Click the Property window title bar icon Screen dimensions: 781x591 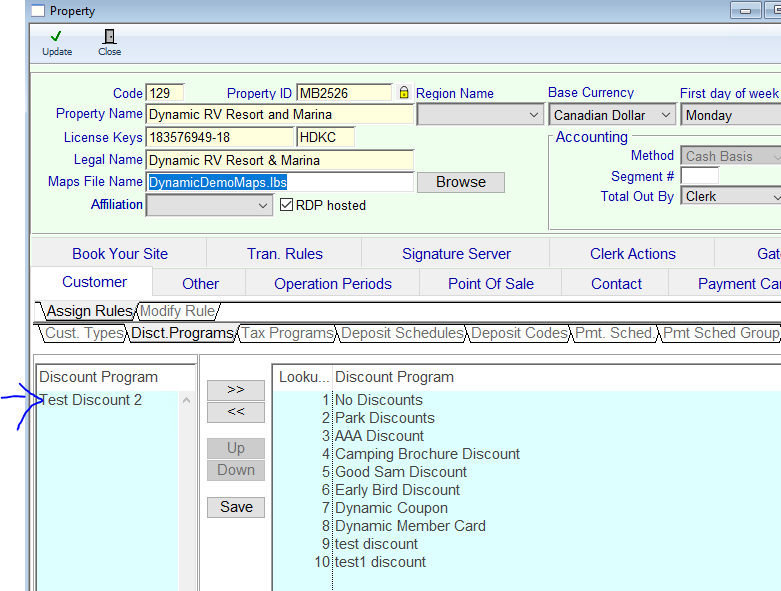tap(38, 10)
